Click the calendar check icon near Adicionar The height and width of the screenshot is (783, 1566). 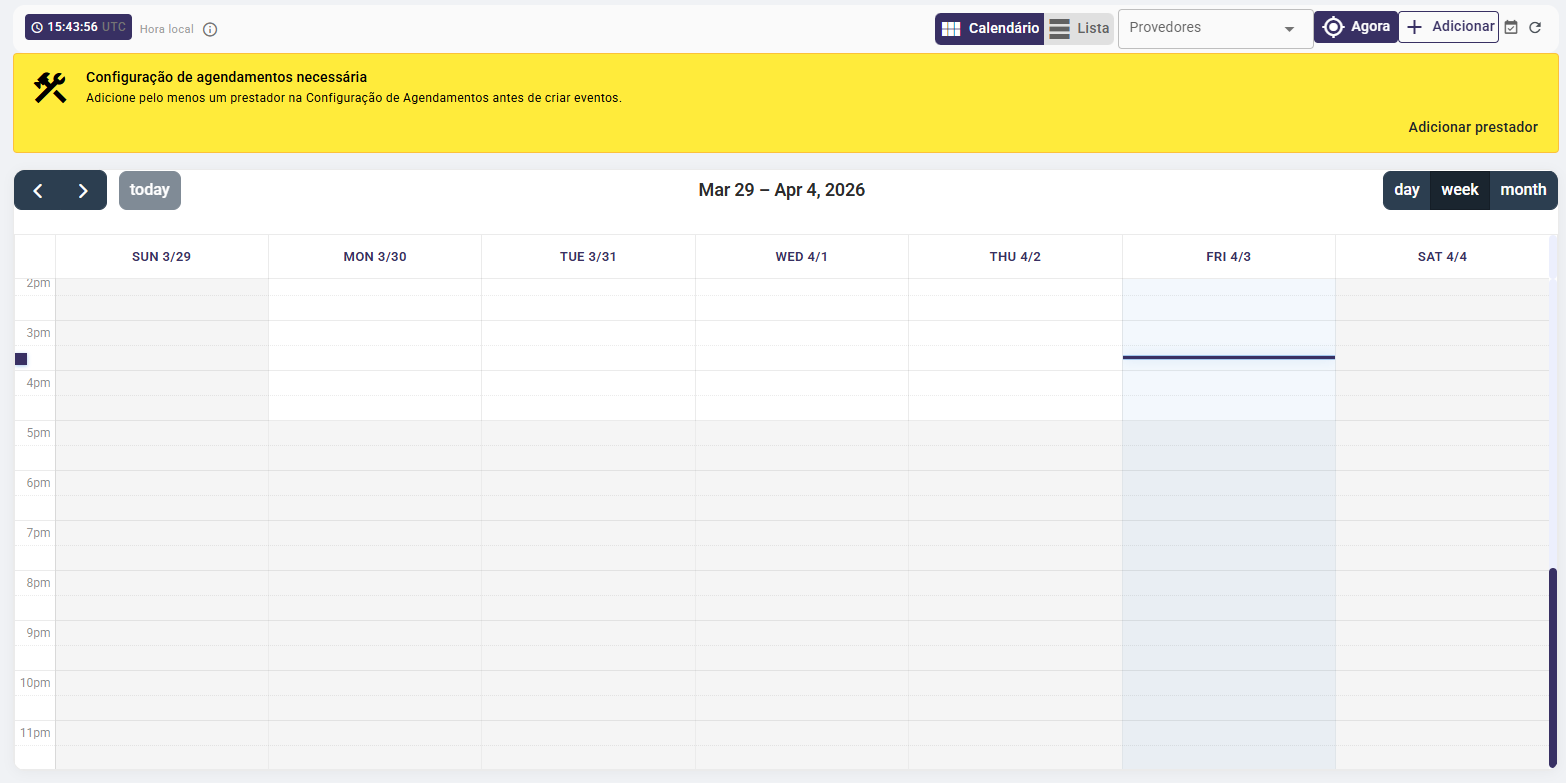click(1511, 28)
